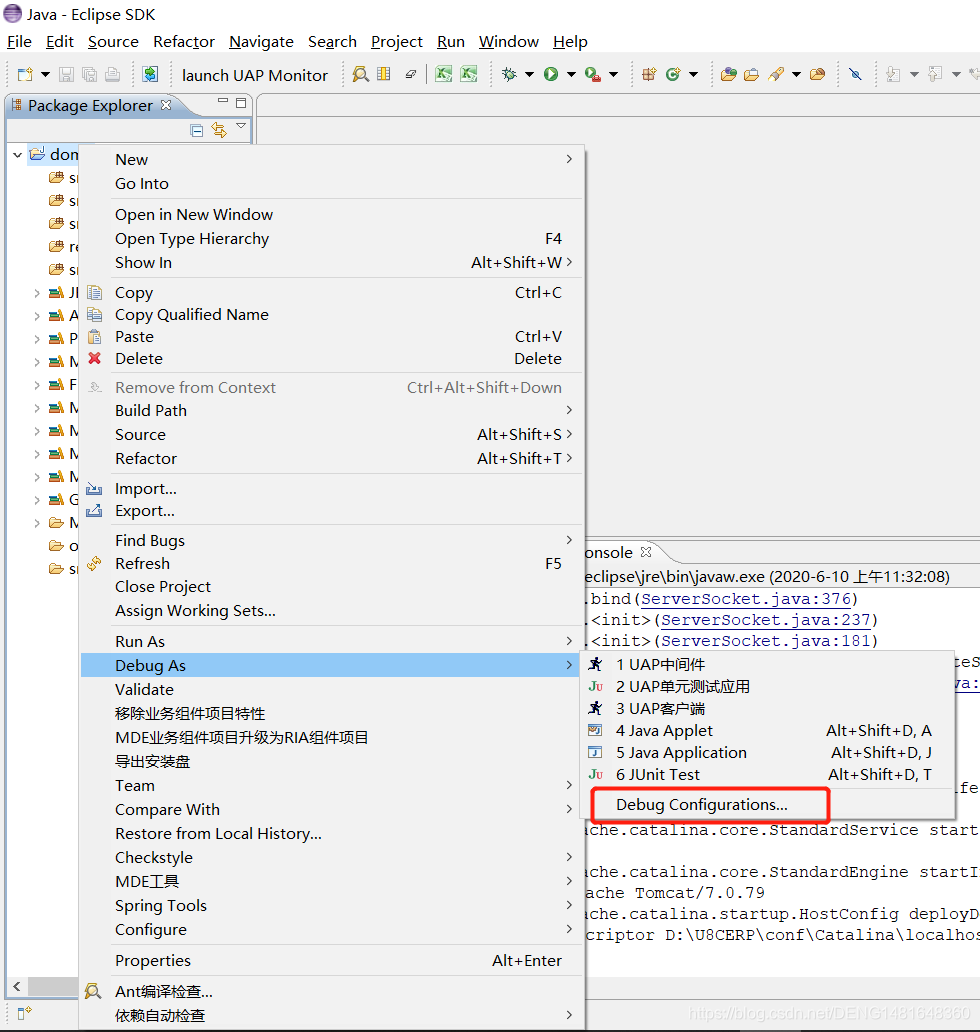Click the red Delete cross icon
This screenshot has height=1032, width=980.
[x=95, y=358]
